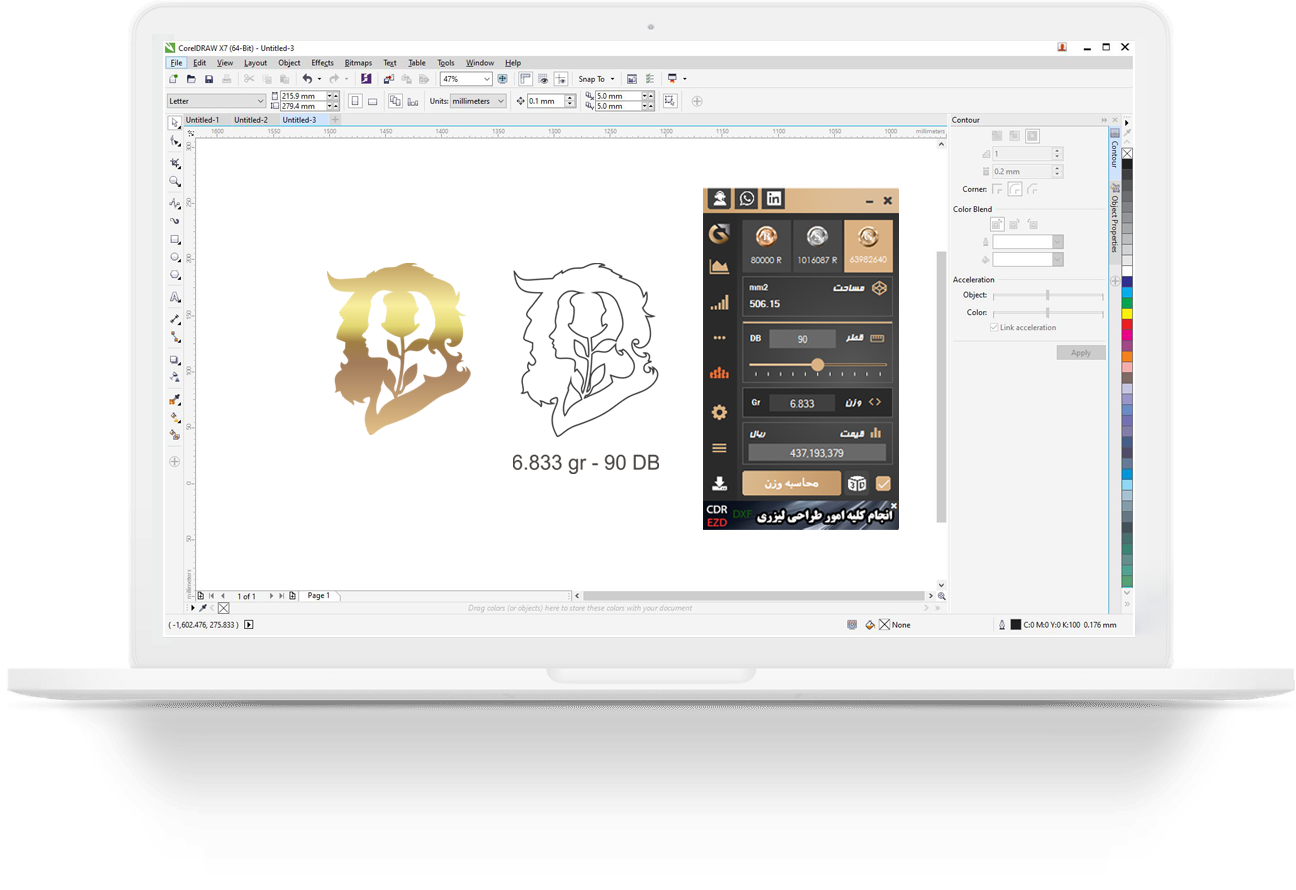Enable the checkbox next to the 3D button
This screenshot has height=890, width=1296.
click(883, 483)
